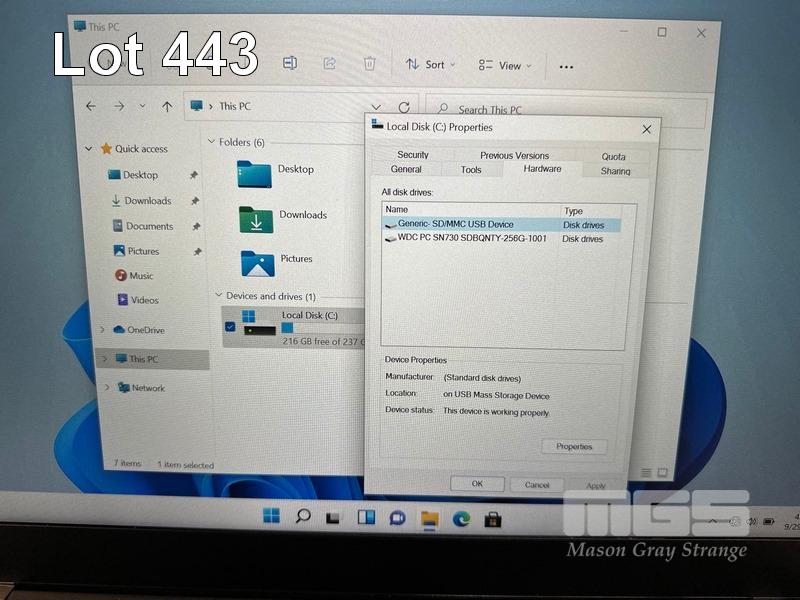Click the Share icon in the toolbar
This screenshot has height=600, width=800.
point(329,63)
